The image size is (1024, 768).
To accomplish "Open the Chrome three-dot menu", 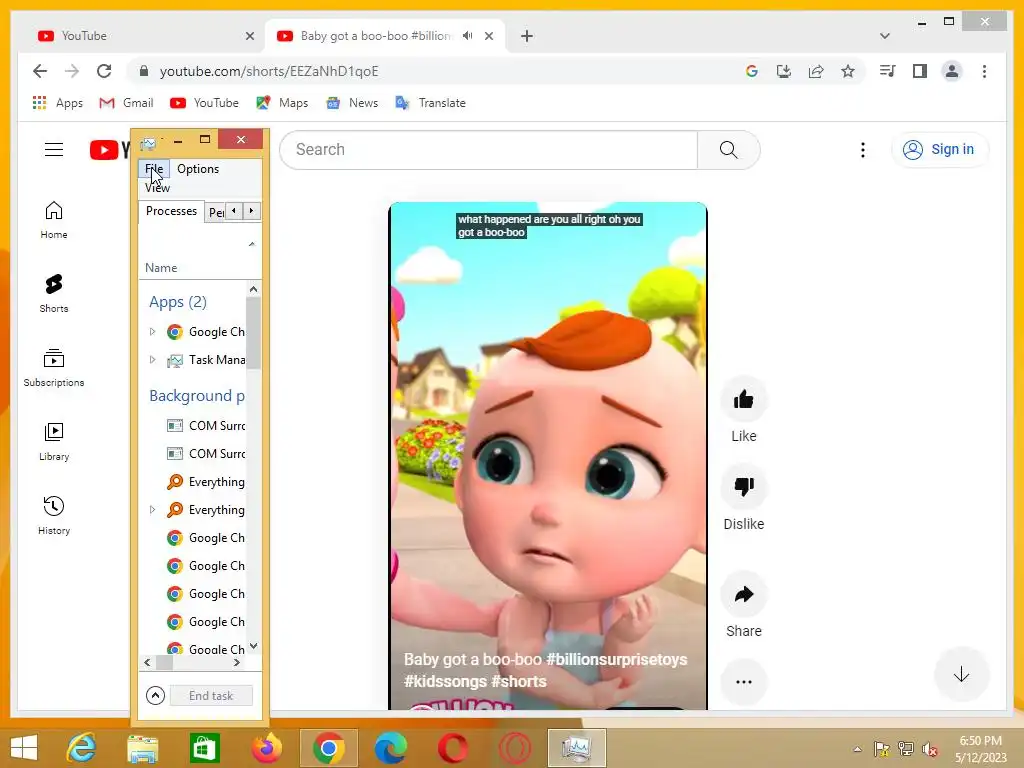I will tap(984, 71).
